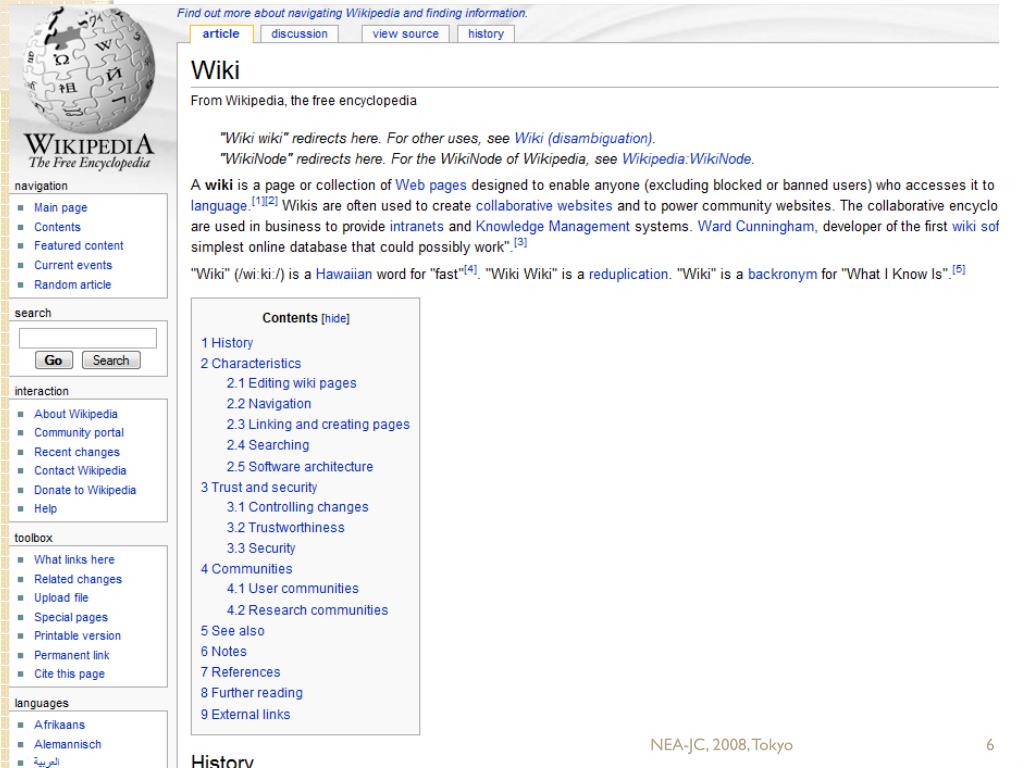Switch to the article tab
The height and width of the screenshot is (768, 1024).
click(x=221, y=34)
